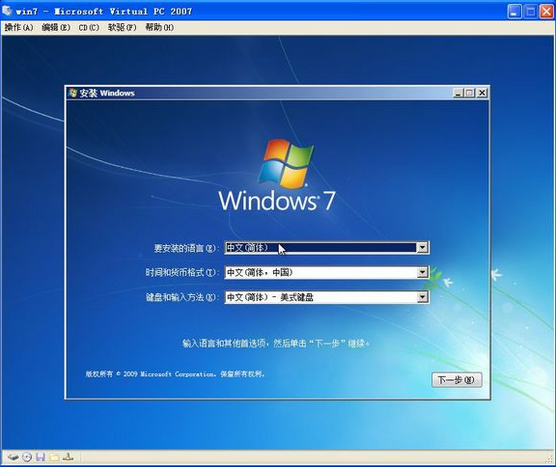Select the 中文(简体) language field
The image size is (556, 467).
pos(327,248)
